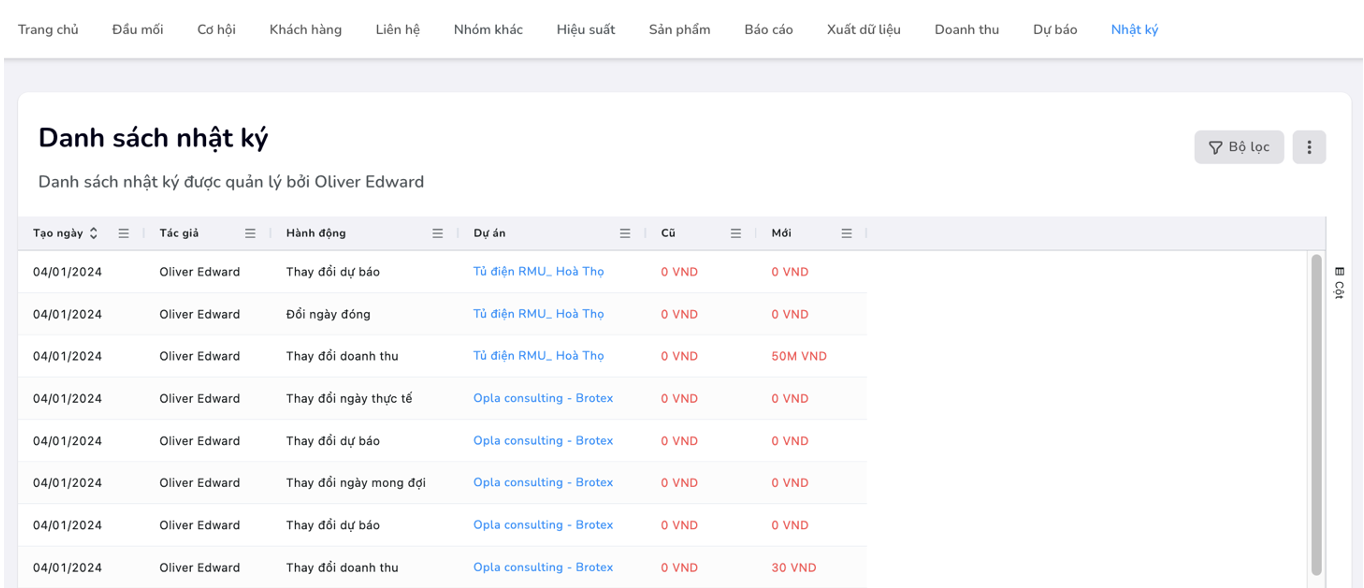
Task: Open the Dự báo tab
Action: pos(1055,29)
